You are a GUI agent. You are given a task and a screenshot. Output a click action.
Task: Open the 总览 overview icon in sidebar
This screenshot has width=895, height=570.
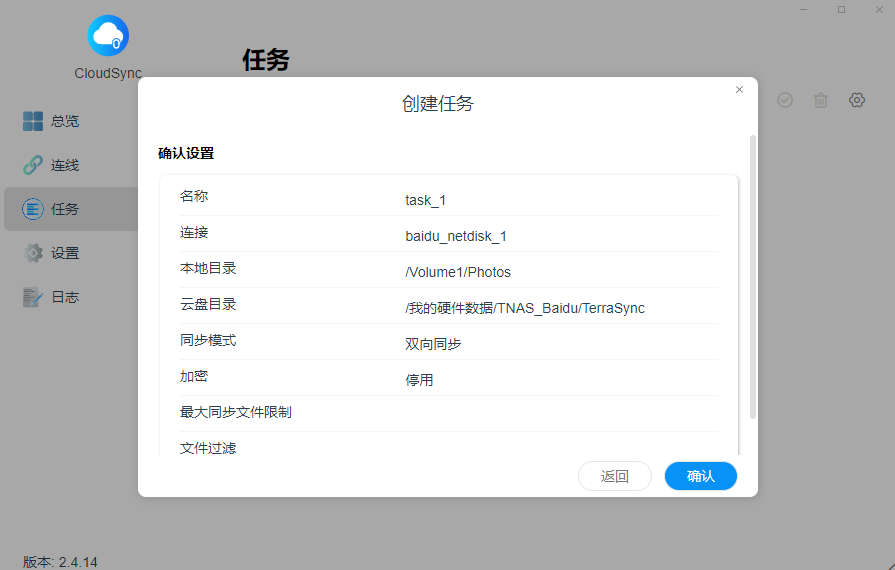[x=33, y=121]
